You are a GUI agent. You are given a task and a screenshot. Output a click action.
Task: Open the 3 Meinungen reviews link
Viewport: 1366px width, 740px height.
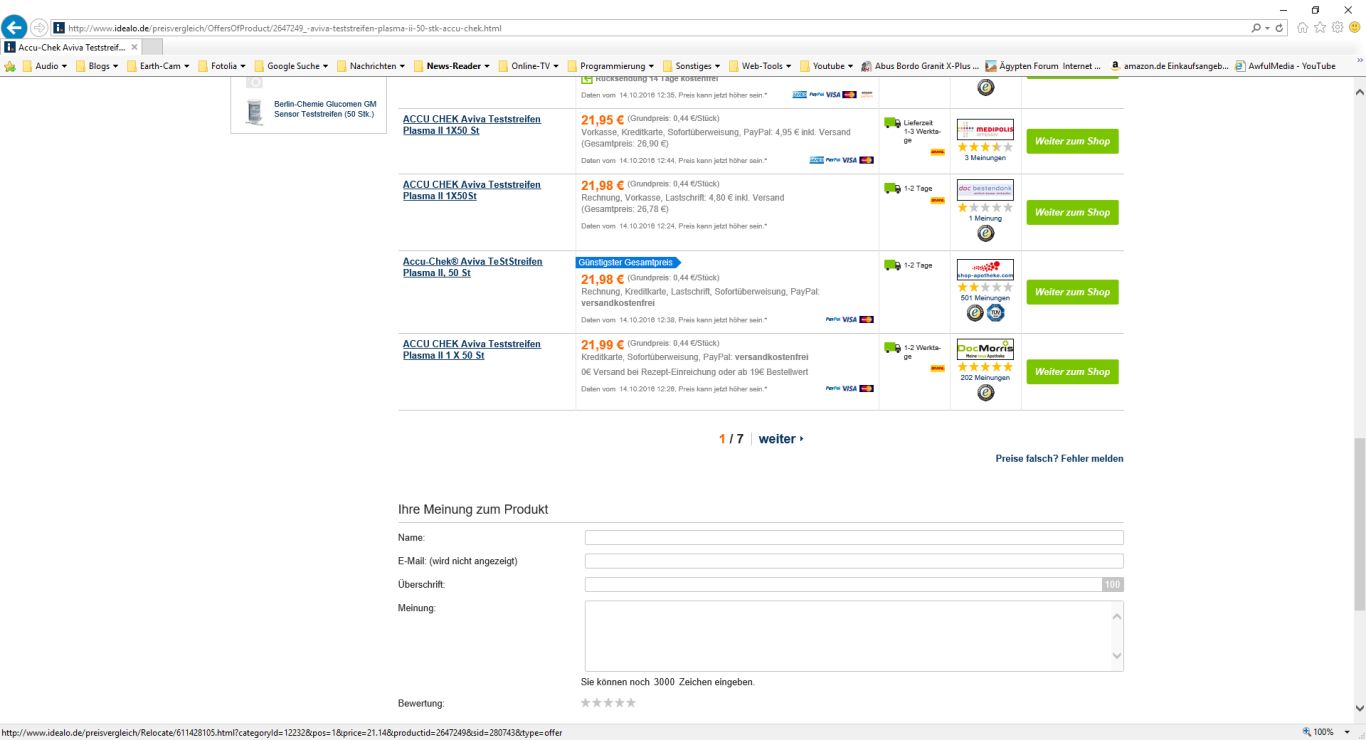[985, 158]
